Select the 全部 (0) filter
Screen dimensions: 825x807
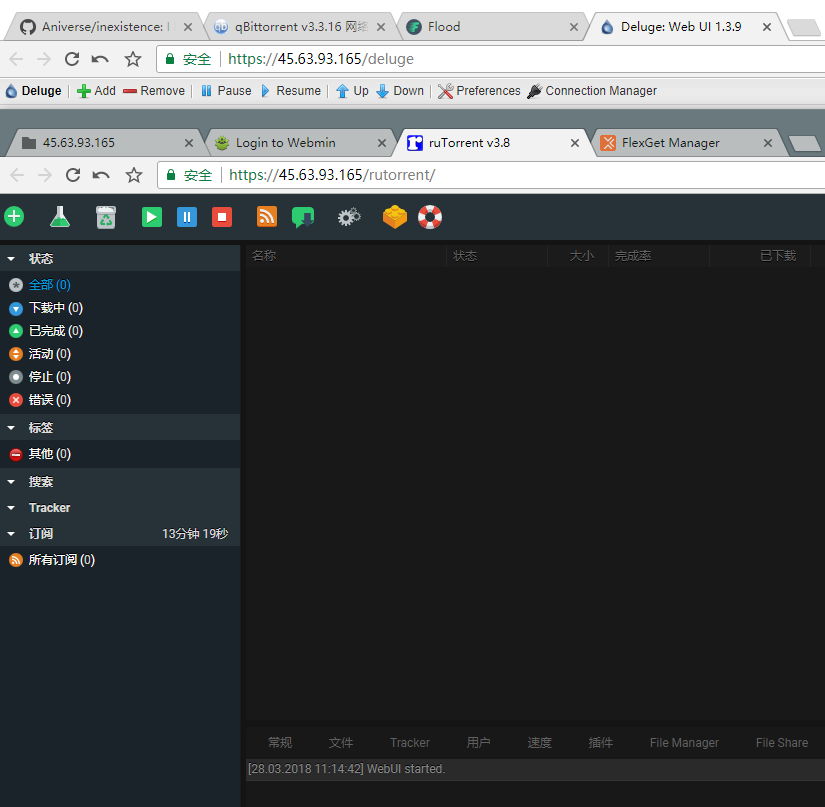tap(40, 285)
